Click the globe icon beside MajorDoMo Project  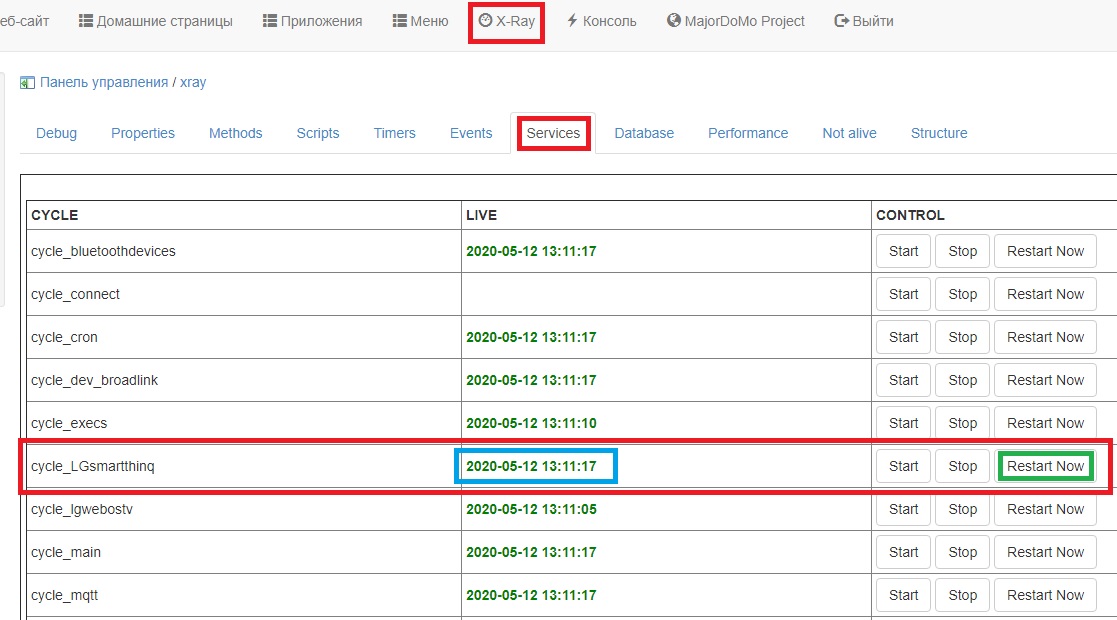pyautogui.click(x=674, y=21)
